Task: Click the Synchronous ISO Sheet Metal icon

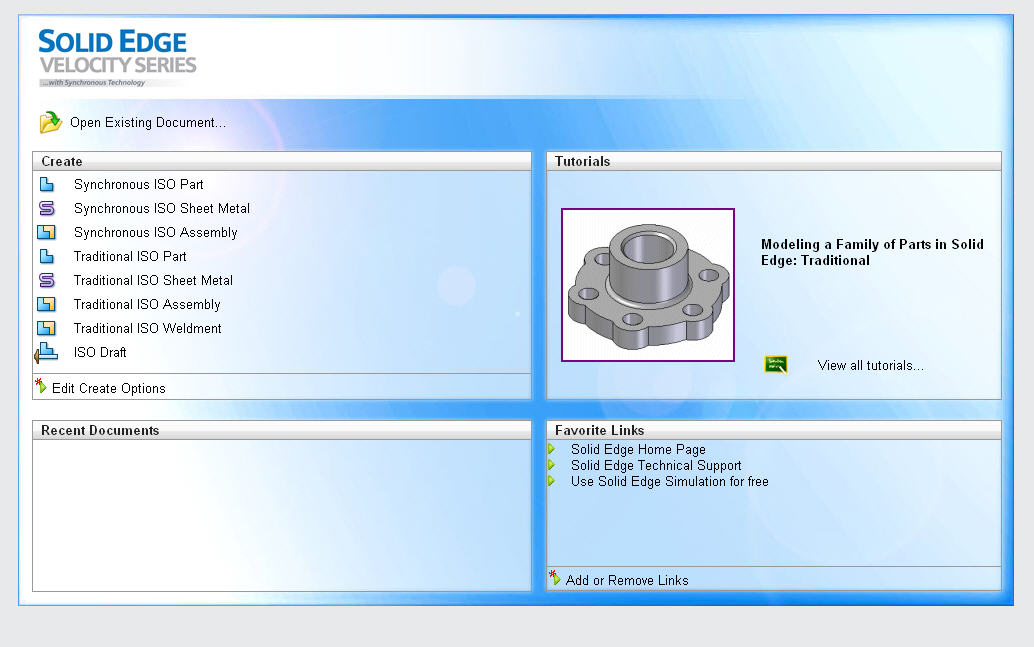Action: click(x=47, y=208)
